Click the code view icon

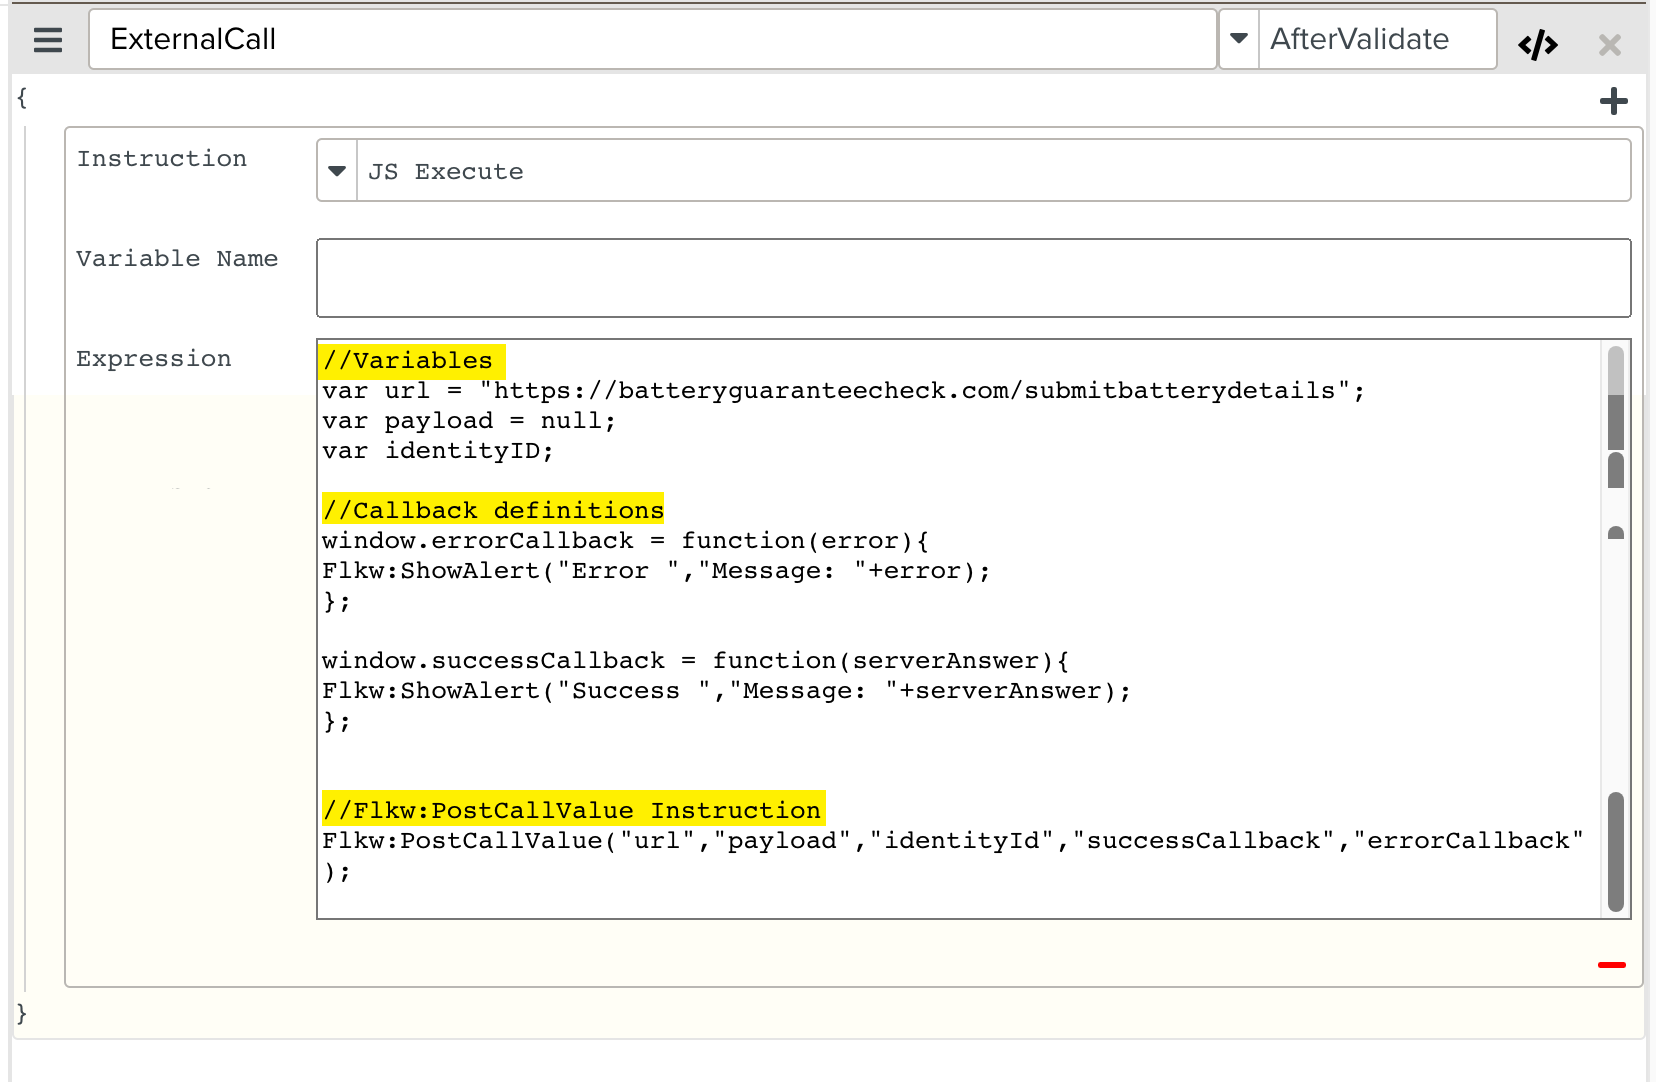[1537, 45]
